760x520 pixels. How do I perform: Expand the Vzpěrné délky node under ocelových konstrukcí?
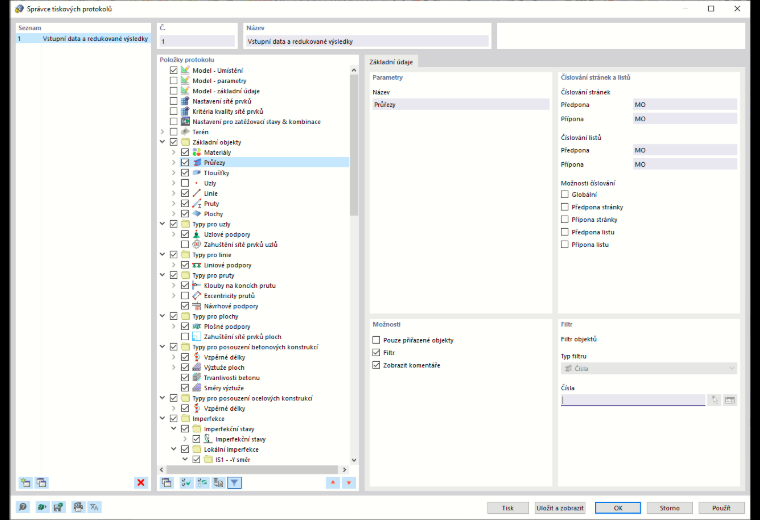point(174,409)
